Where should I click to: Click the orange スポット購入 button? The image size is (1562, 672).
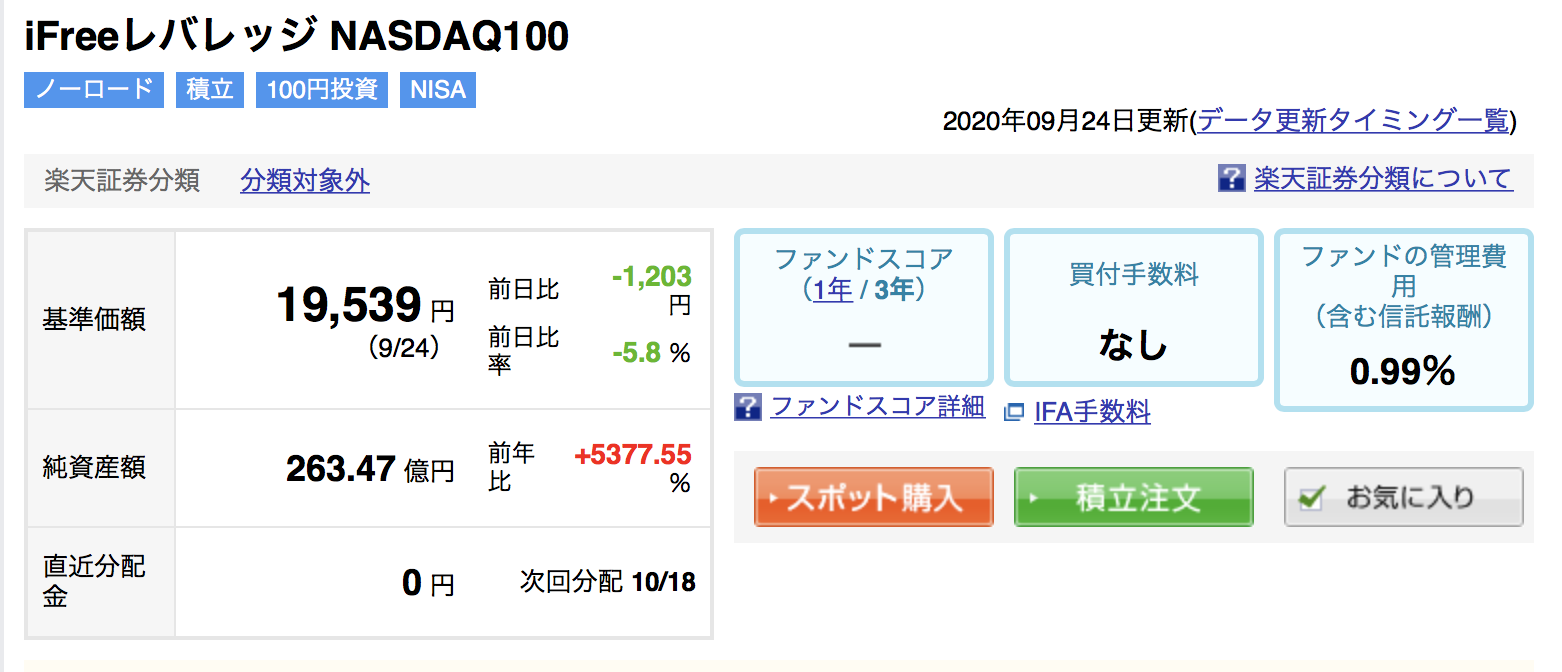(874, 497)
